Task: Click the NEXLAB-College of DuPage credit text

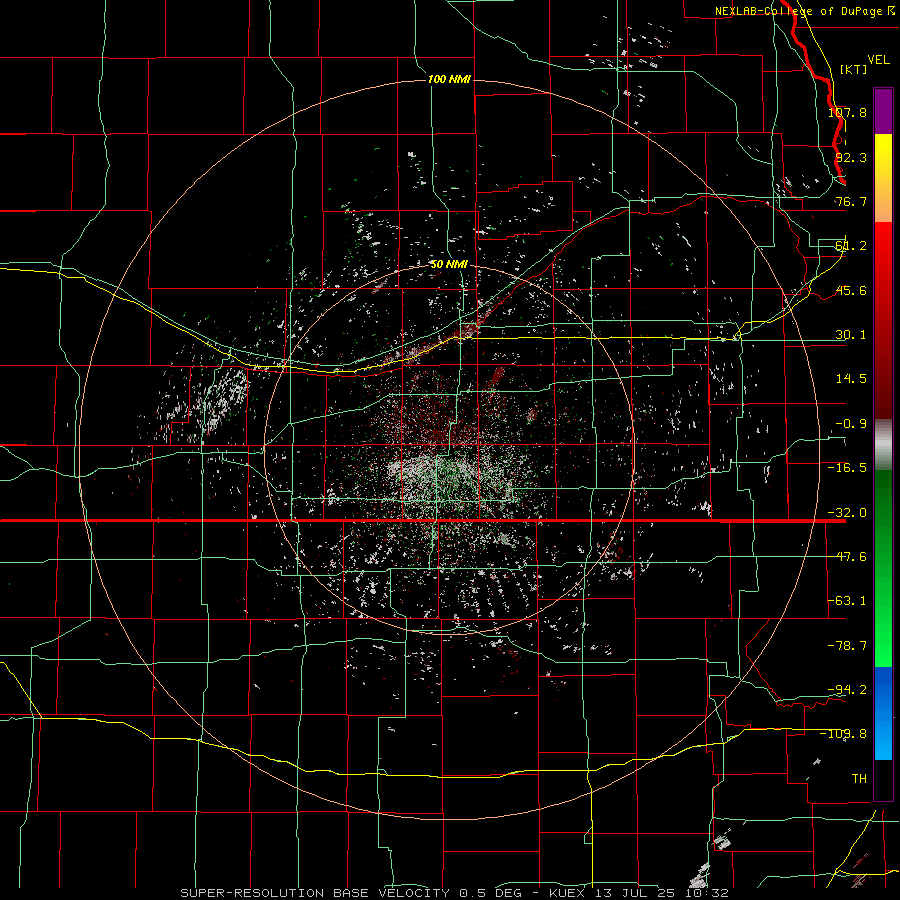Action: click(805, 11)
